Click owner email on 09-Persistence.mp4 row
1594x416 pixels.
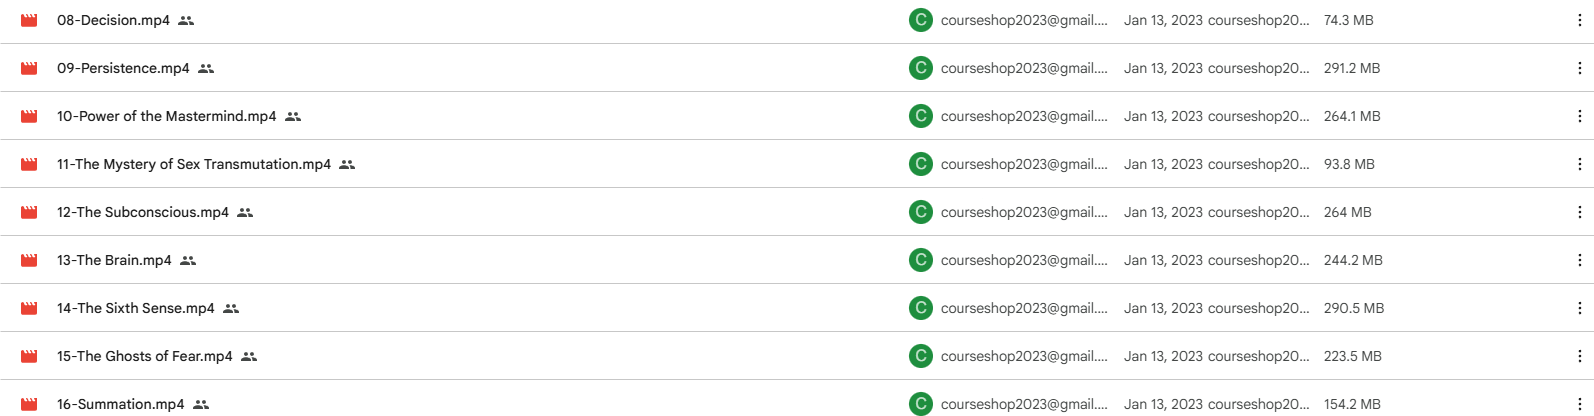tap(1023, 68)
